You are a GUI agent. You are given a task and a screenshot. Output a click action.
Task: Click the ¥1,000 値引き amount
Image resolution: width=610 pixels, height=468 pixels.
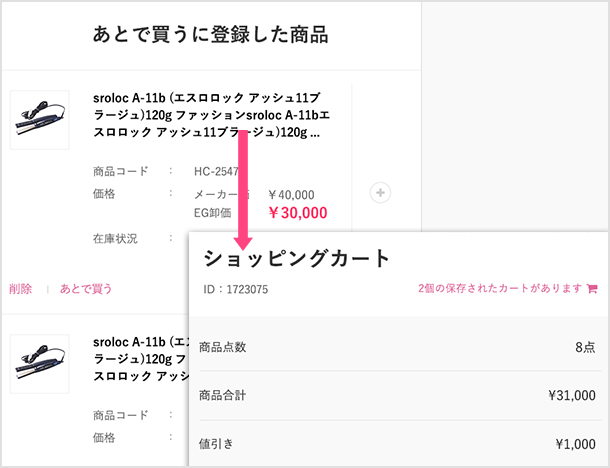(x=576, y=443)
